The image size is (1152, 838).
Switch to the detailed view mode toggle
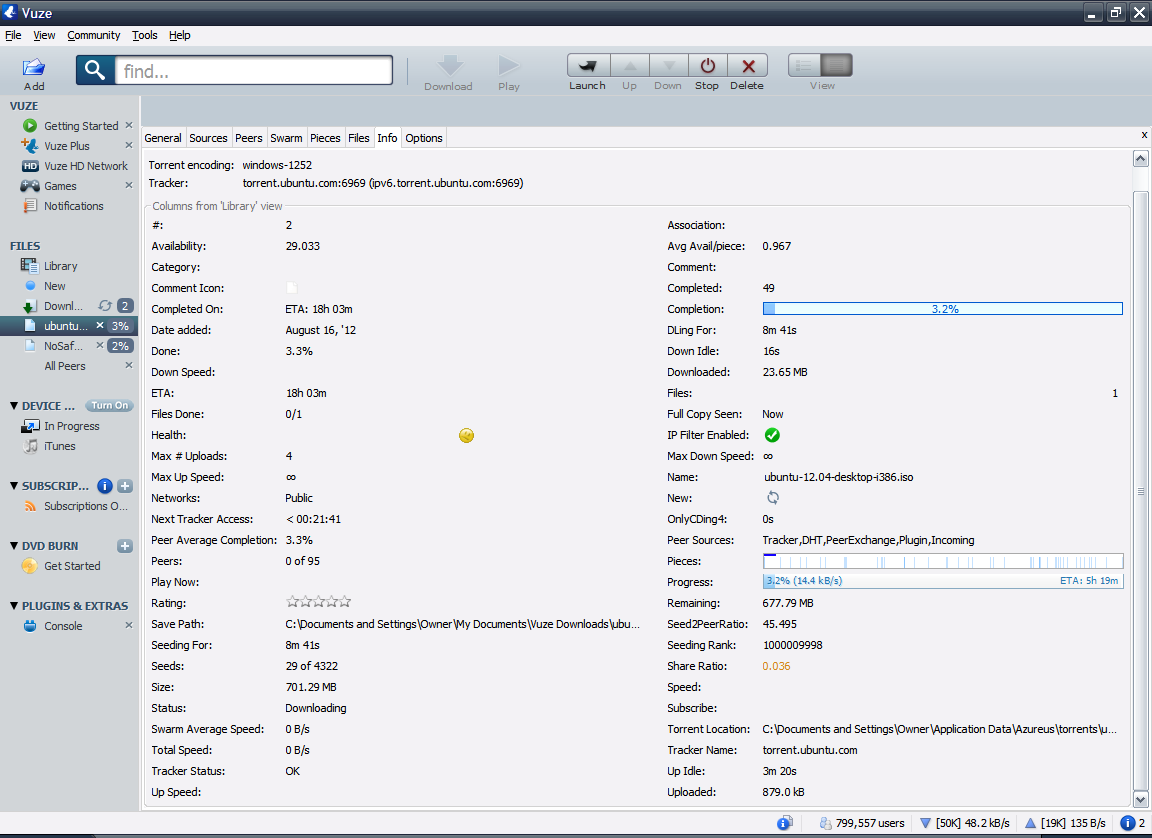click(x=837, y=66)
